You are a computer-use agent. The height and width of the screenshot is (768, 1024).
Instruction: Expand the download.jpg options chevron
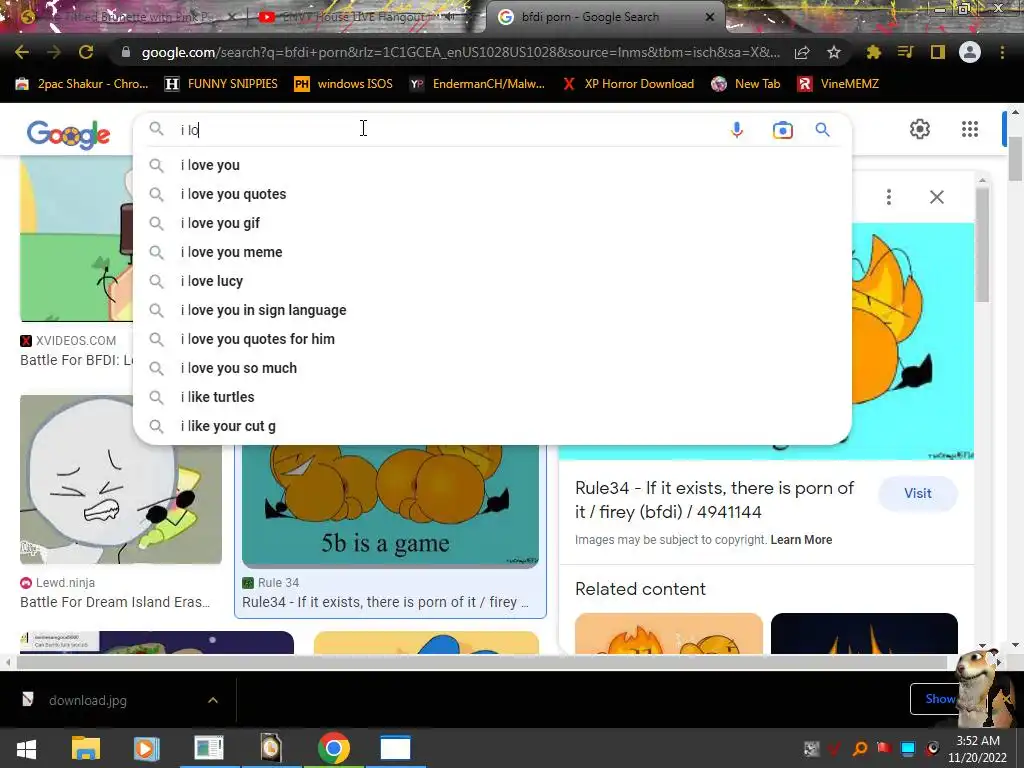(213, 700)
